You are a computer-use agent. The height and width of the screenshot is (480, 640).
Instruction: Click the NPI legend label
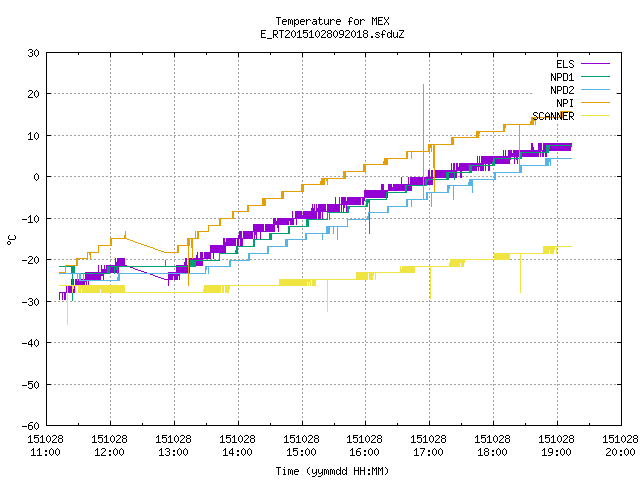point(565,103)
